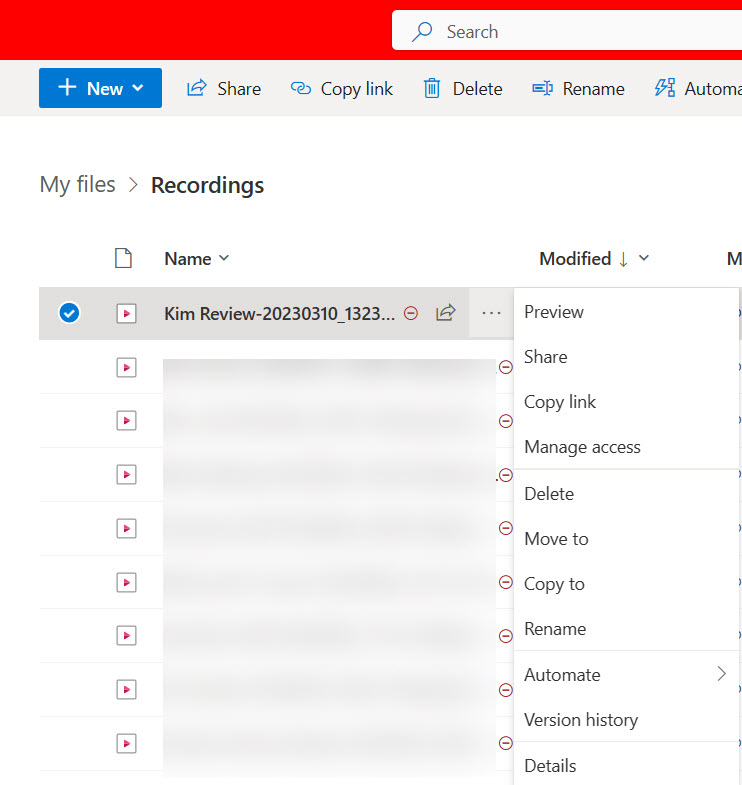Click the video icon in the third file row
This screenshot has width=742, height=785.
[x=126, y=421]
